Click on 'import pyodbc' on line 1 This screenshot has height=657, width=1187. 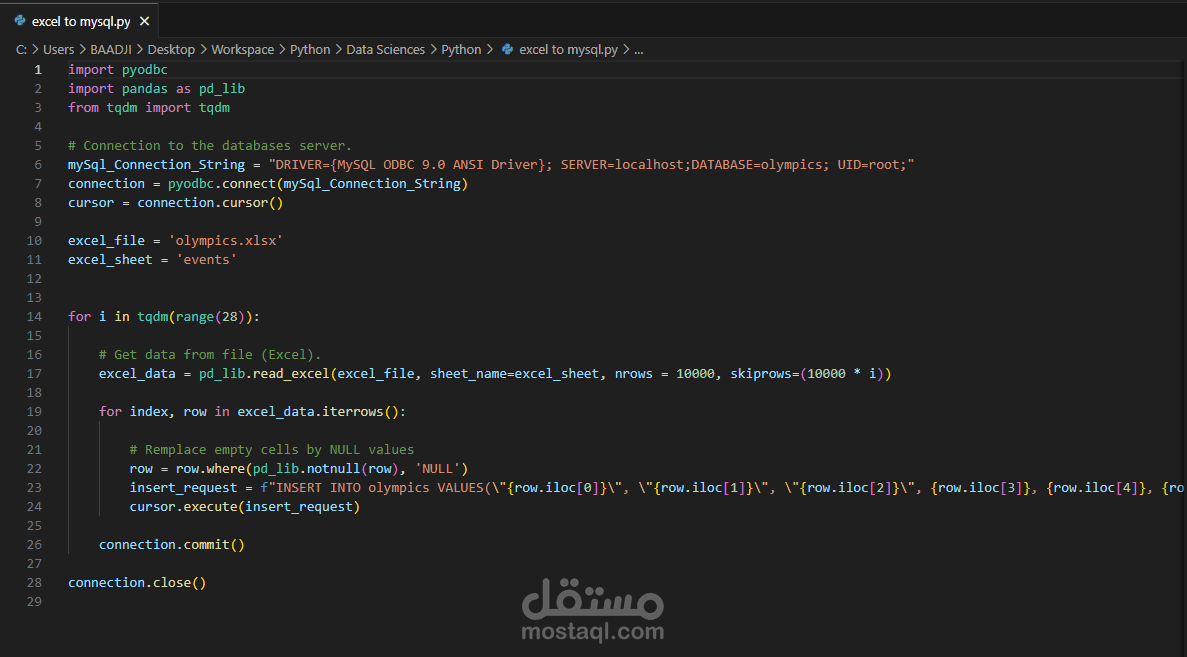click(x=117, y=70)
